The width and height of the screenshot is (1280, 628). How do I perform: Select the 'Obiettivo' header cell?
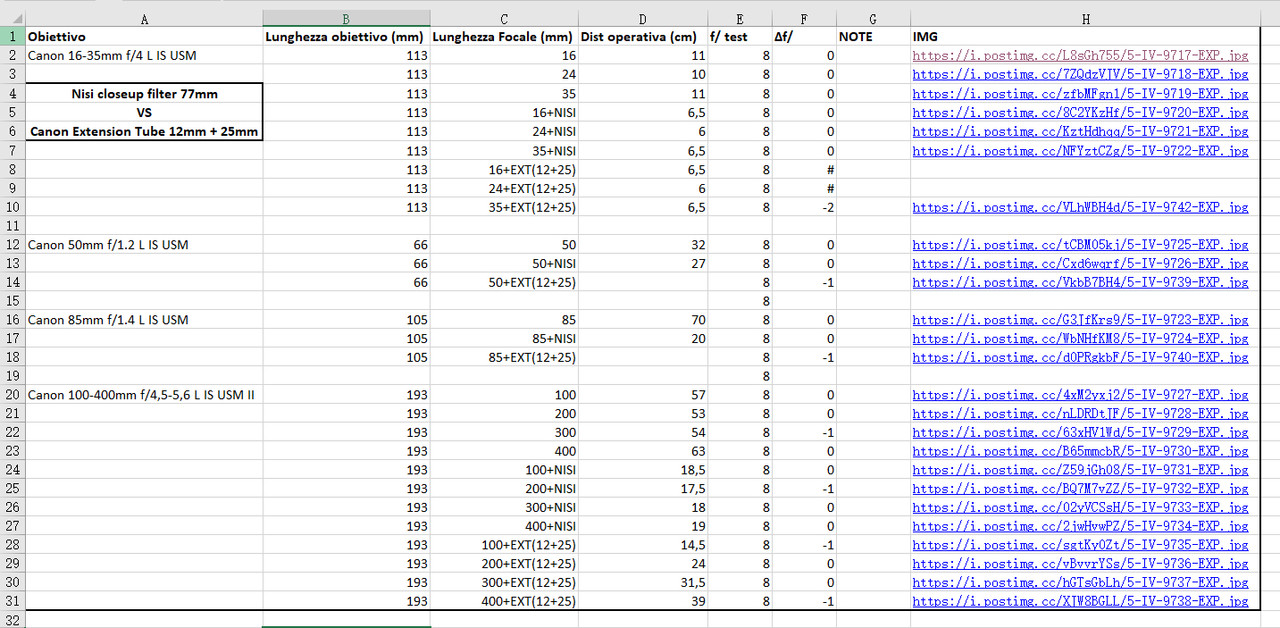pos(144,37)
